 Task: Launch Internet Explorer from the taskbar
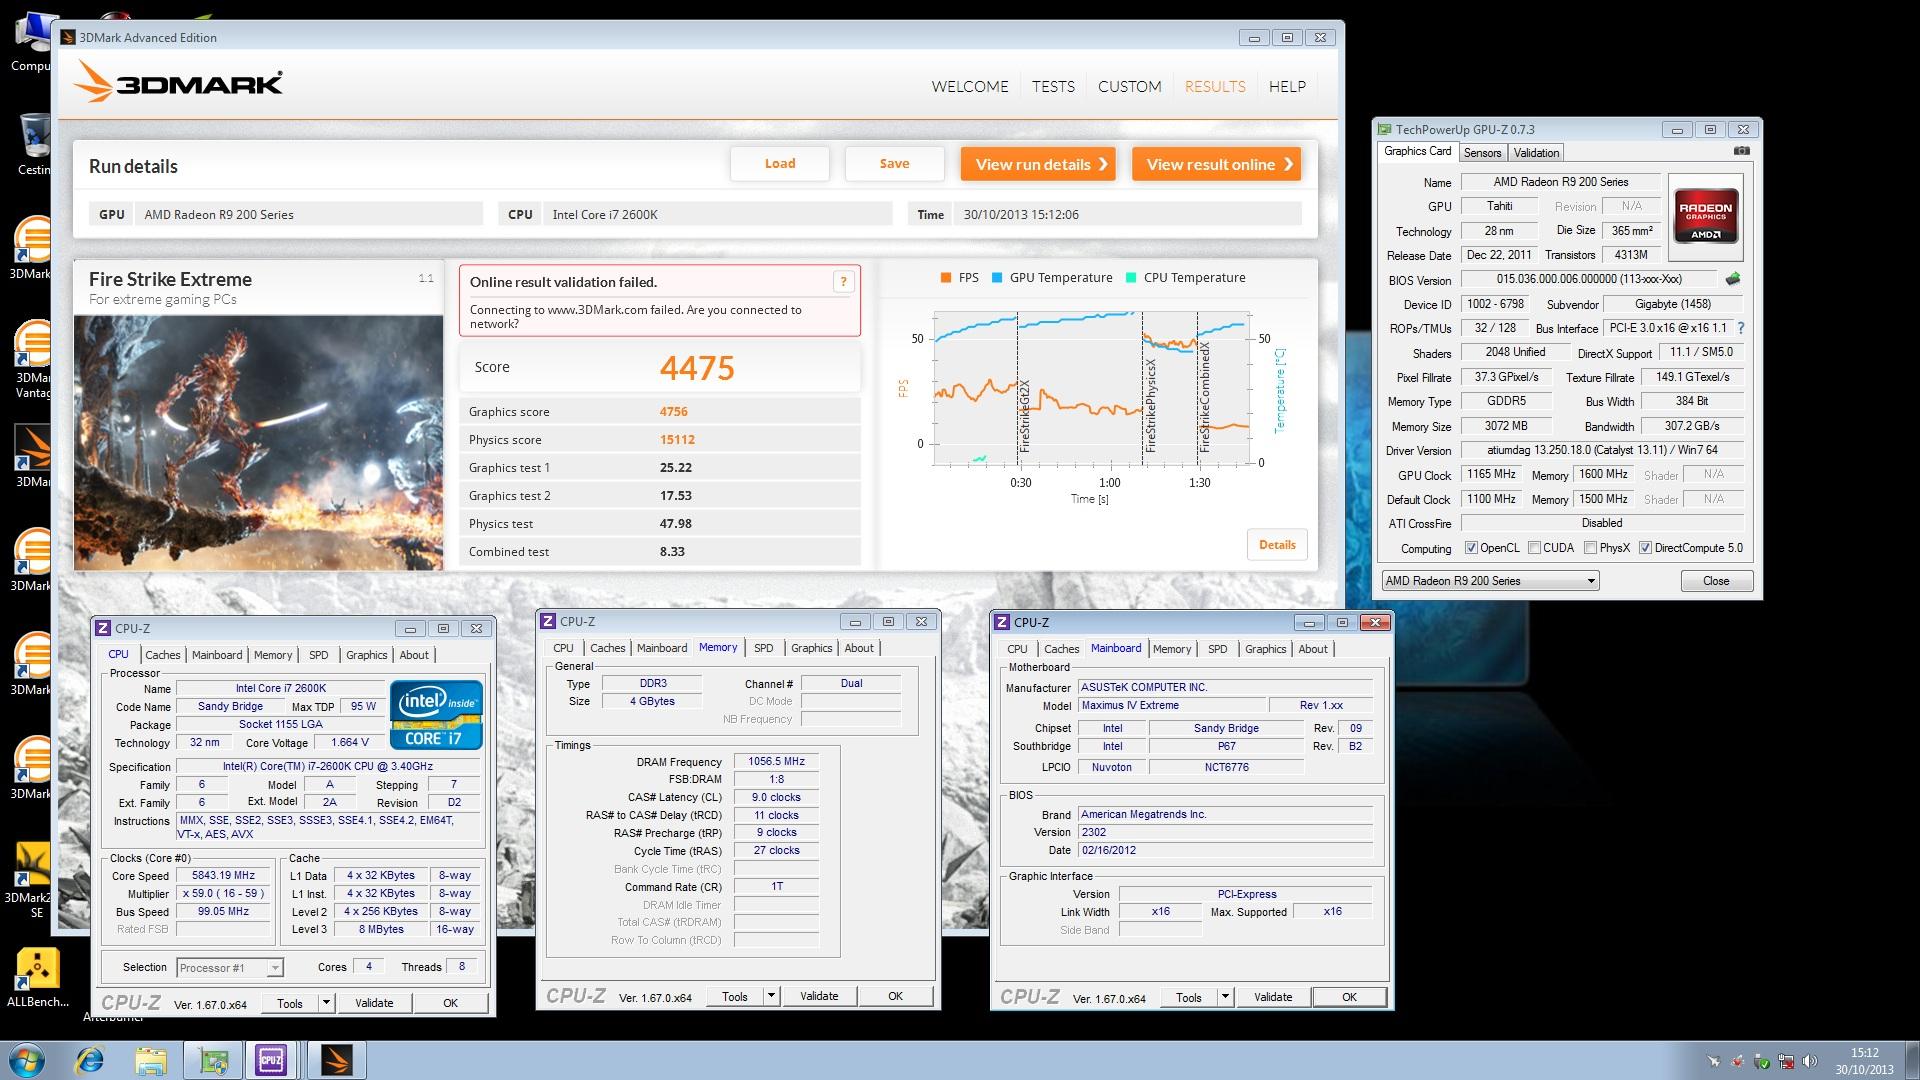click(x=90, y=1060)
